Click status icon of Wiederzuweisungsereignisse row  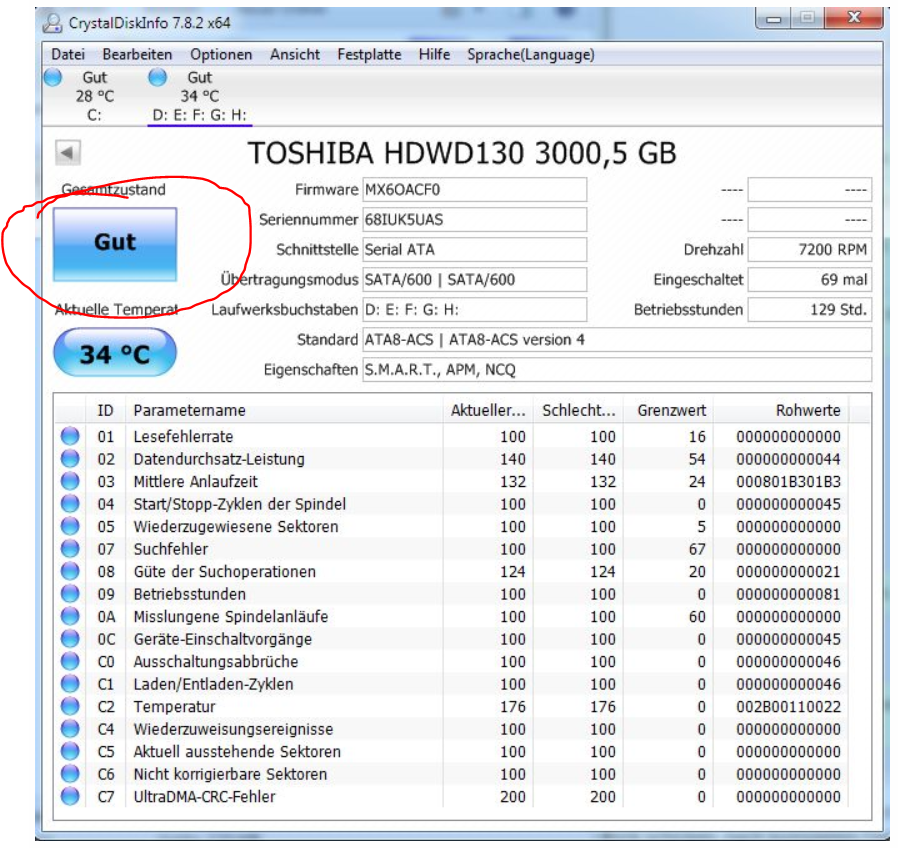[70, 729]
